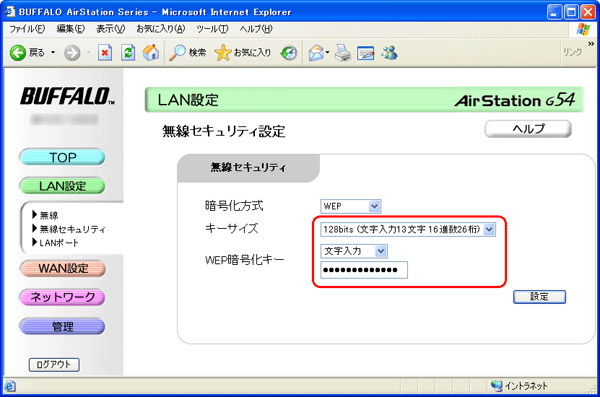Click the WEP暗号化キー password field
This screenshot has height=397, width=600.
coord(364,270)
